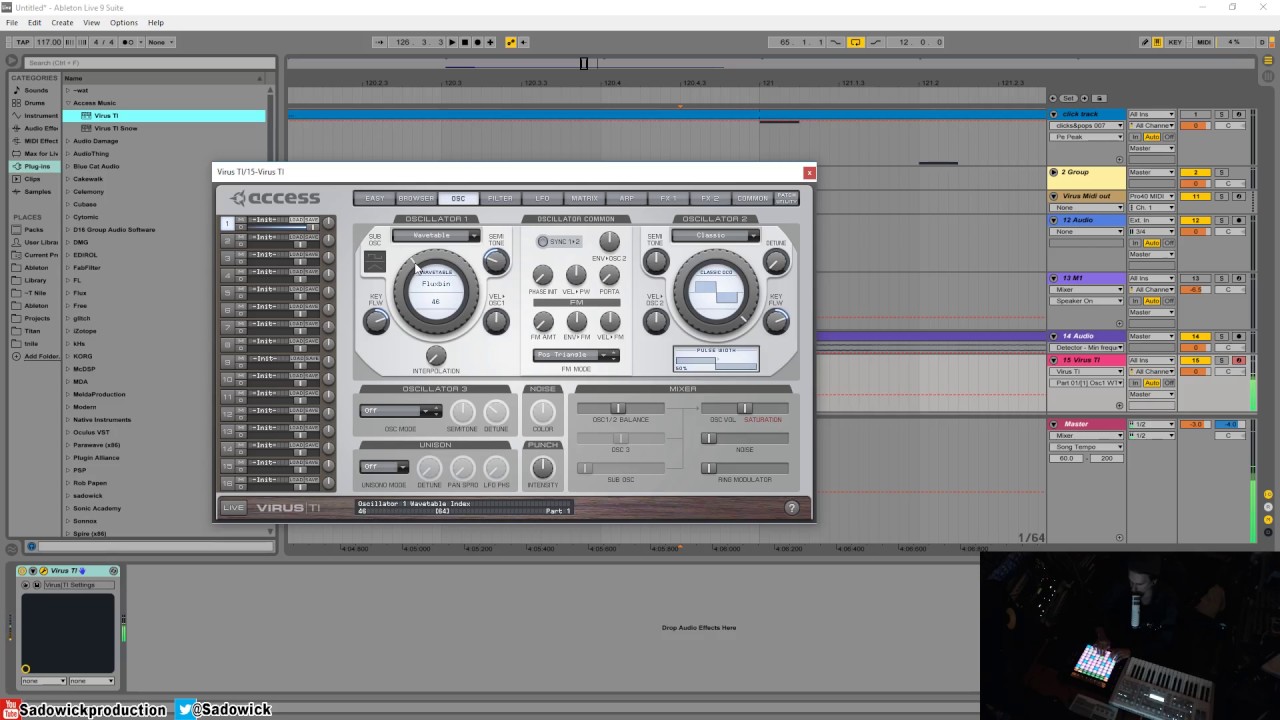
Task: Switch to the LFO tab in Virus TI
Action: [542, 198]
